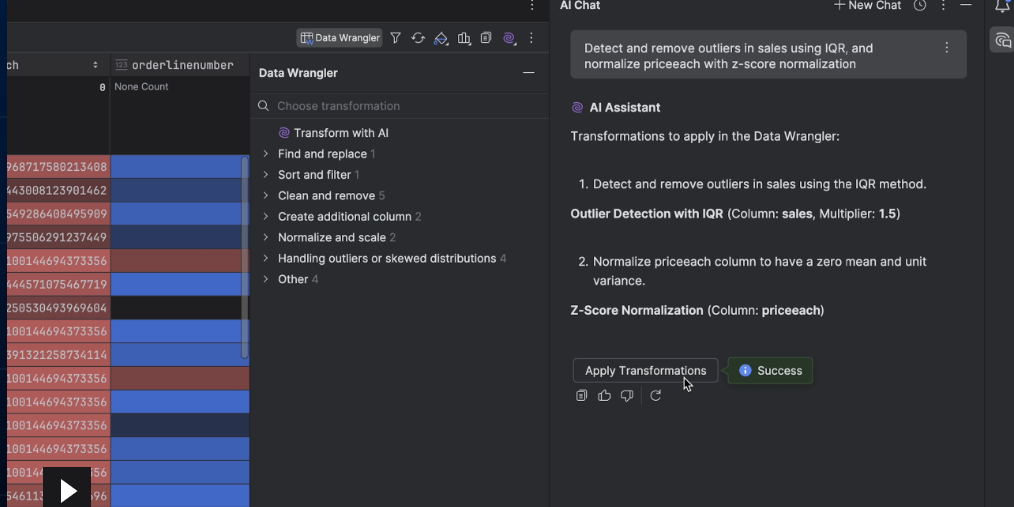Expand the Normalize and scale category
1014x507 pixels.
(x=266, y=238)
